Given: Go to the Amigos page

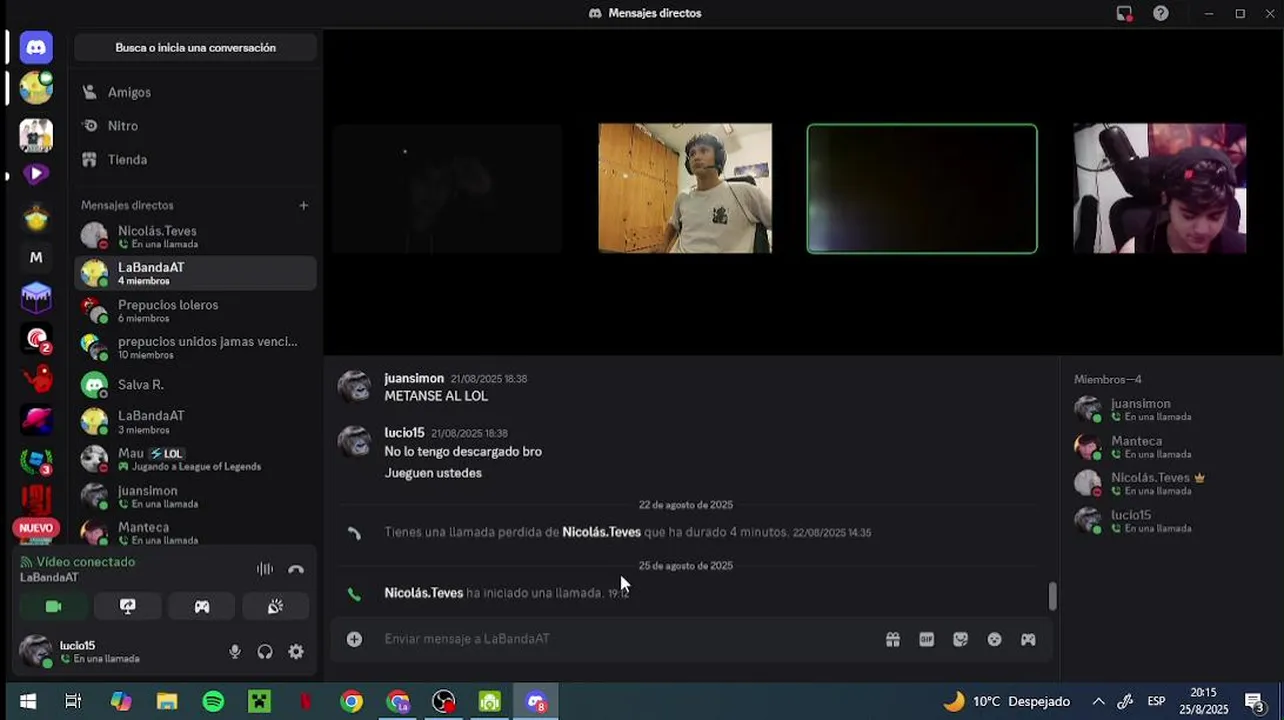Looking at the screenshot, I should pos(195,92).
